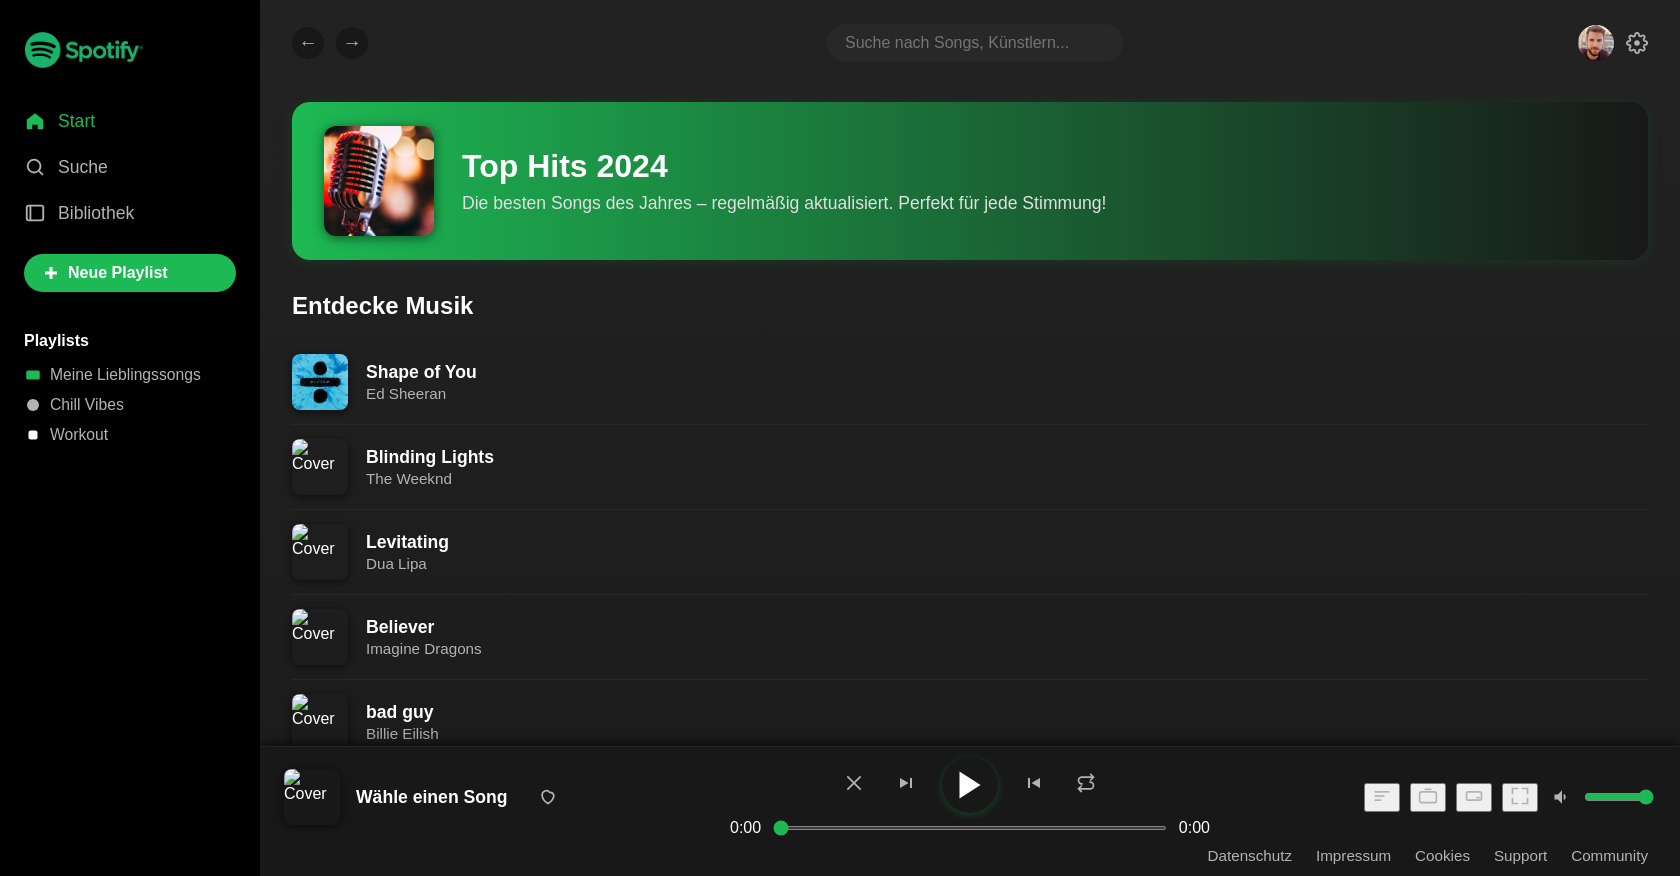Click the artist name Dua Lipa

tap(396, 564)
